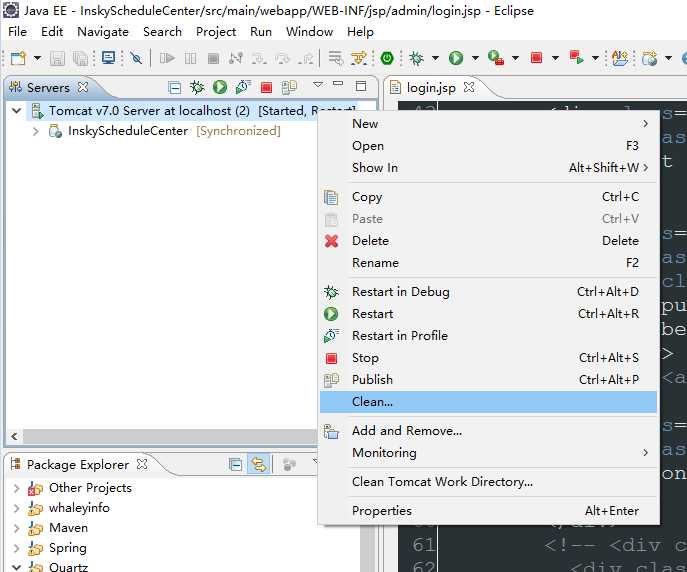
Task: Choose Clean Tomcat Work Directory...
Action: click(x=489, y=482)
